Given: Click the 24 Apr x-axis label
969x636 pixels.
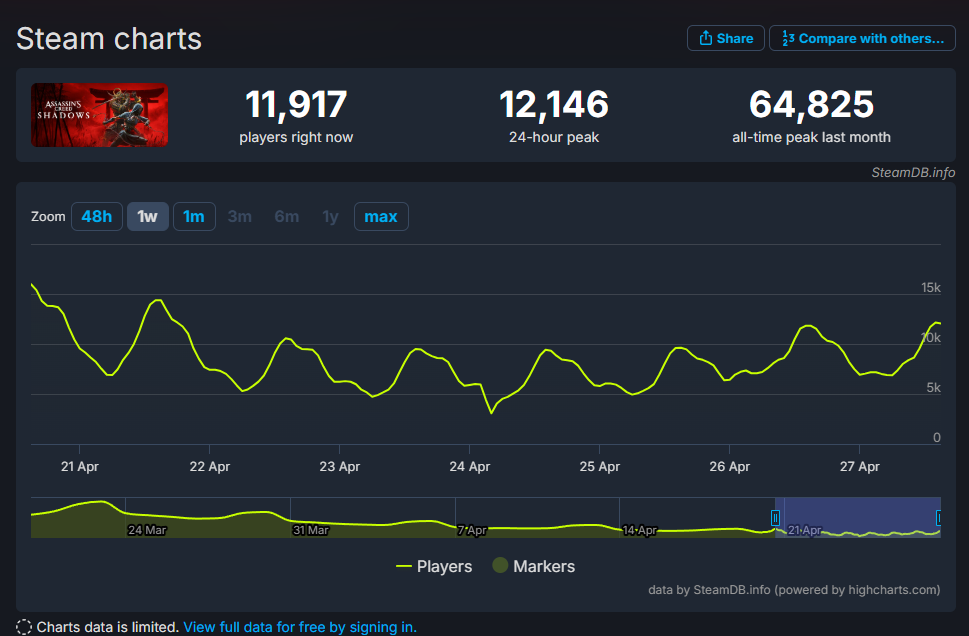Looking at the screenshot, I should [x=470, y=467].
